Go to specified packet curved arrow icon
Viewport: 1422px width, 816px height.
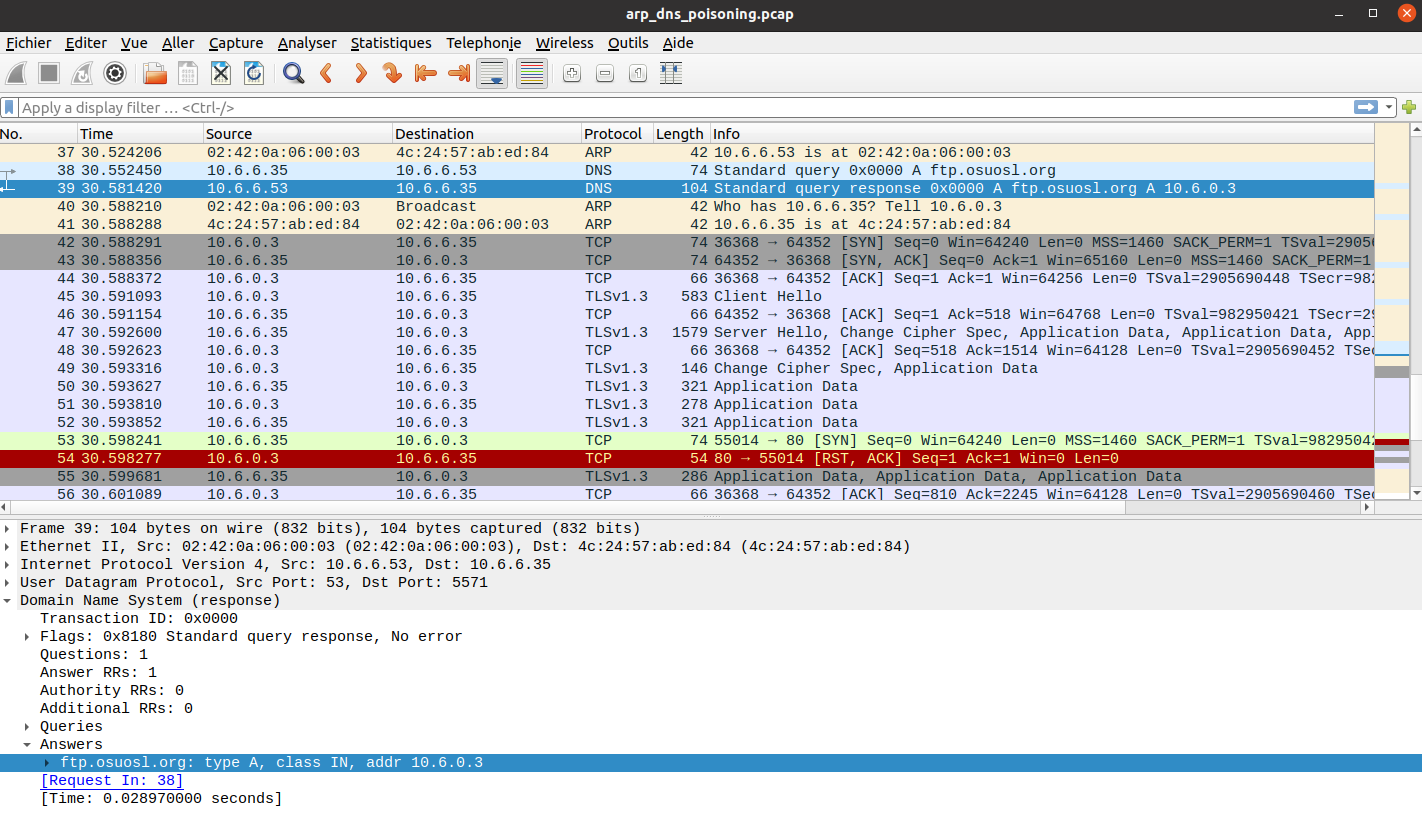click(392, 73)
